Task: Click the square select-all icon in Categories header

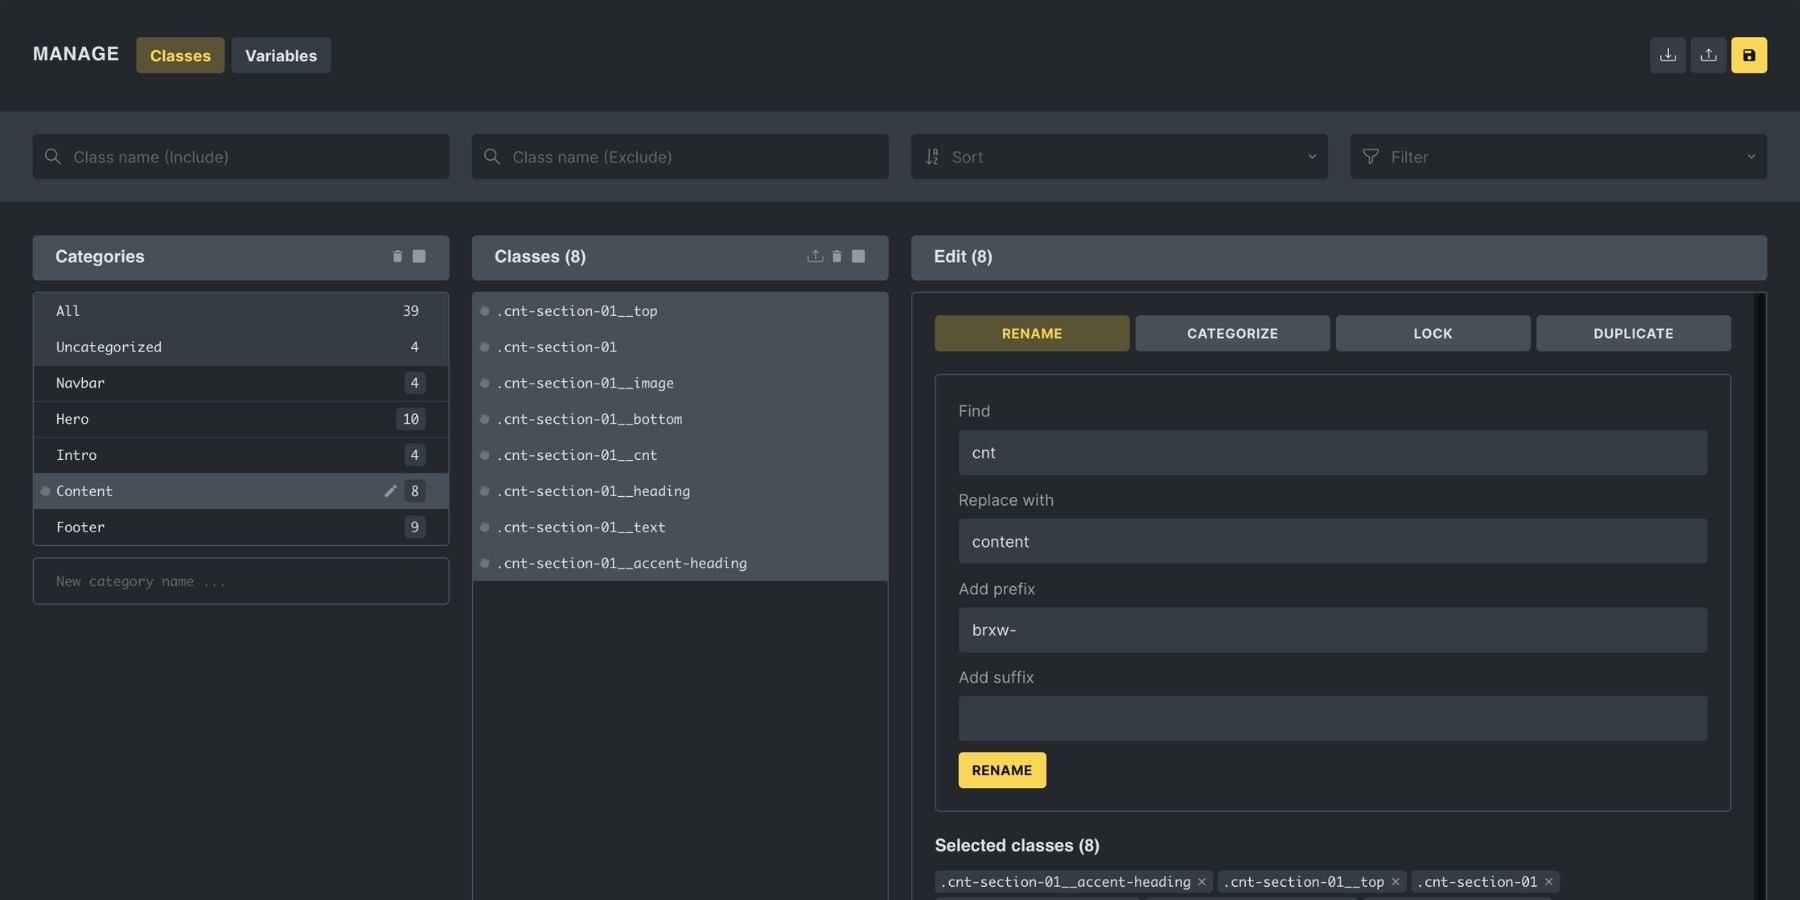Action: coord(419,257)
